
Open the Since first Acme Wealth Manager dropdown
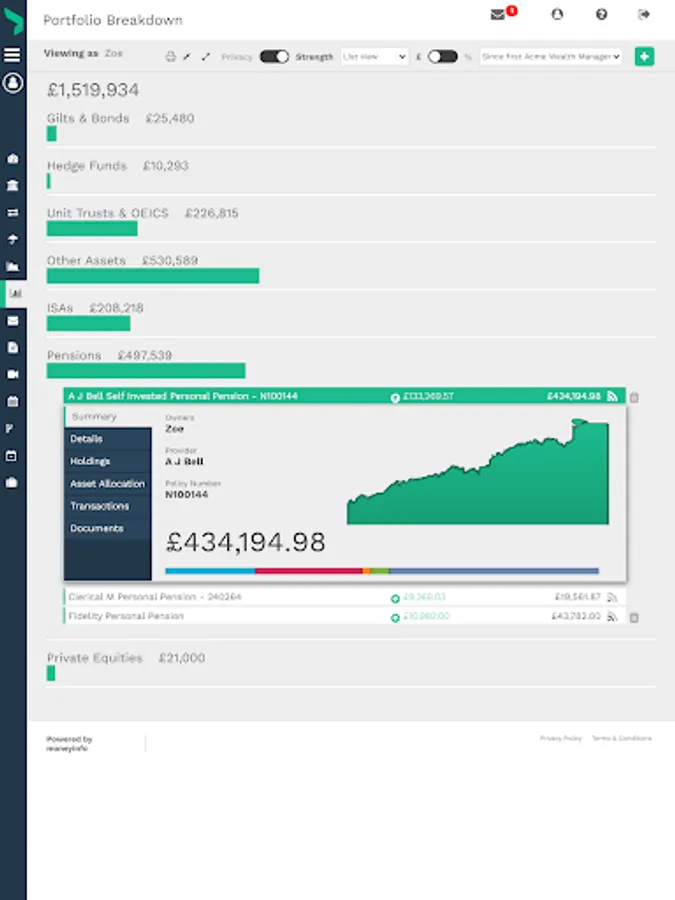550,56
